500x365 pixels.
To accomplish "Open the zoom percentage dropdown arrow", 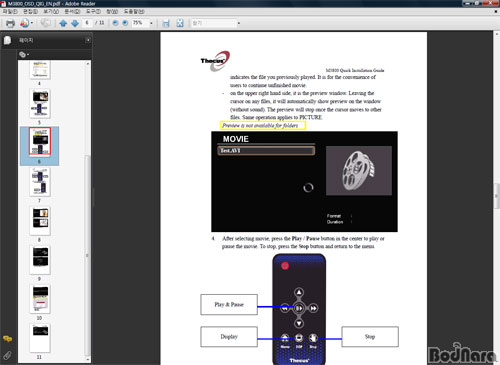I will tap(151, 23).
